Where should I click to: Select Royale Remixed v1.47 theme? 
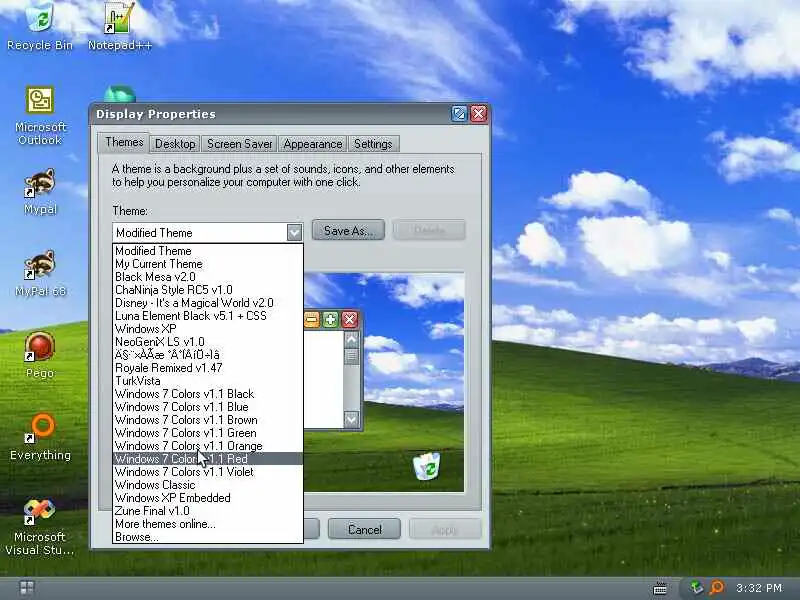point(208,368)
